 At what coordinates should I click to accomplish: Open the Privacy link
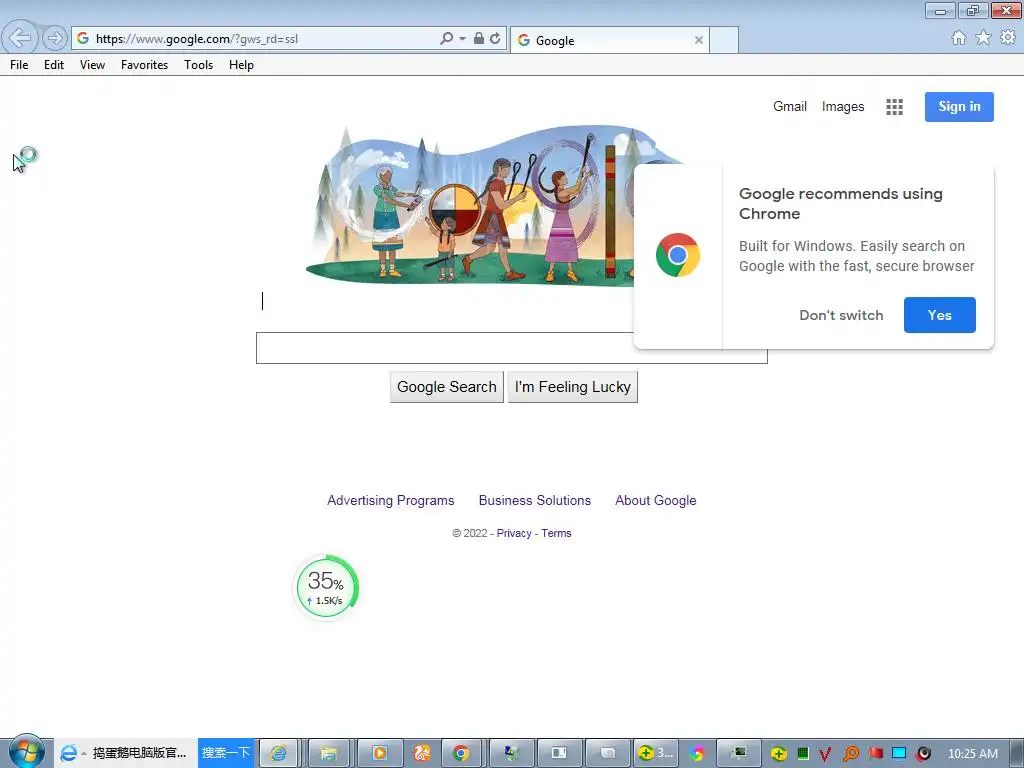click(x=514, y=533)
